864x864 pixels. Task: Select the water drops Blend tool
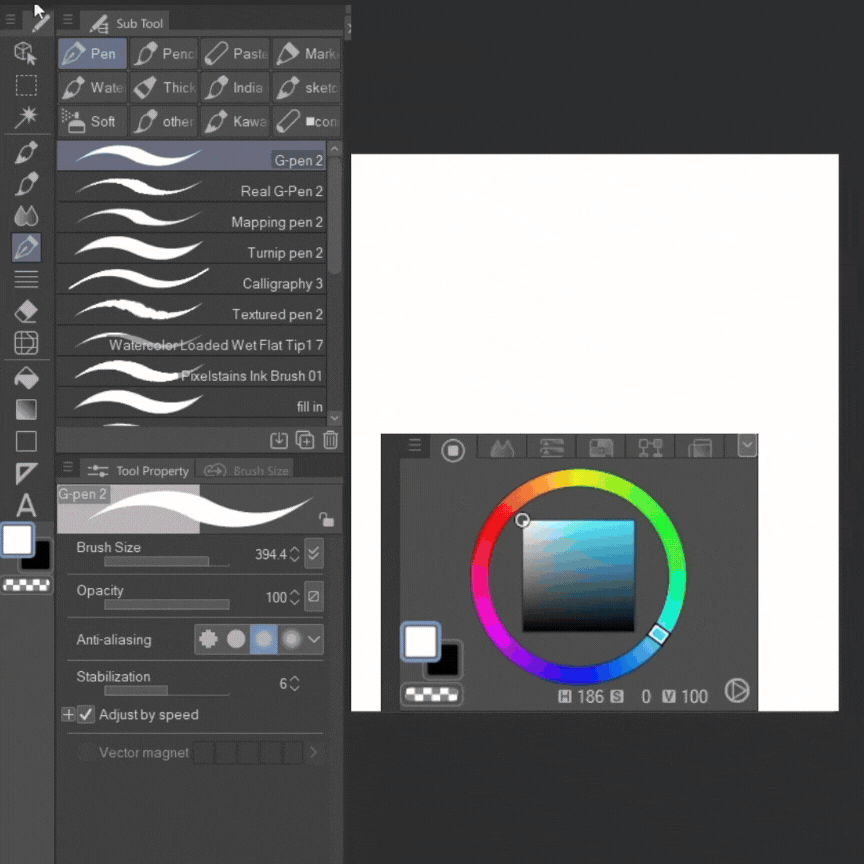tap(26, 215)
